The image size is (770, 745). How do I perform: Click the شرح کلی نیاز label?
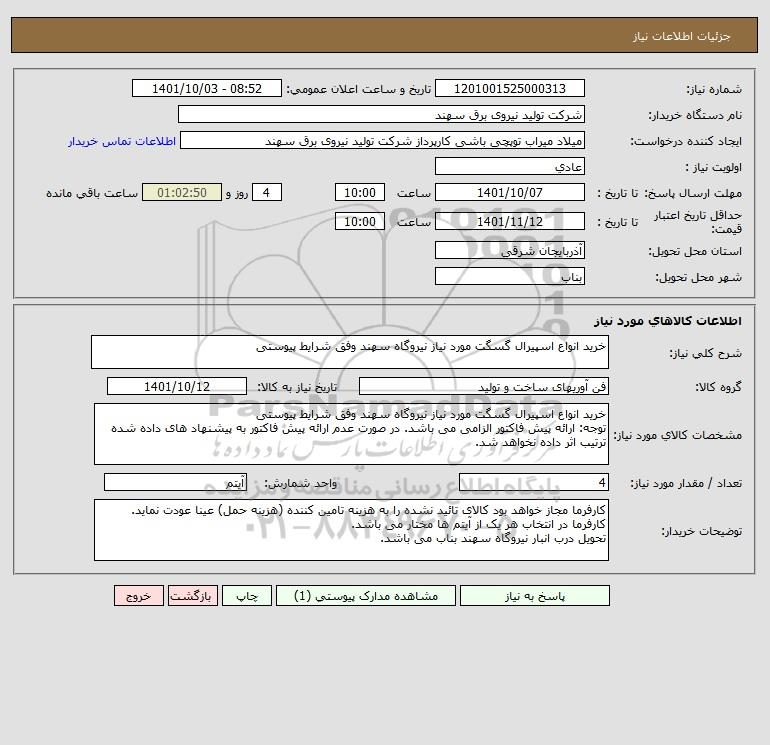tap(706, 353)
